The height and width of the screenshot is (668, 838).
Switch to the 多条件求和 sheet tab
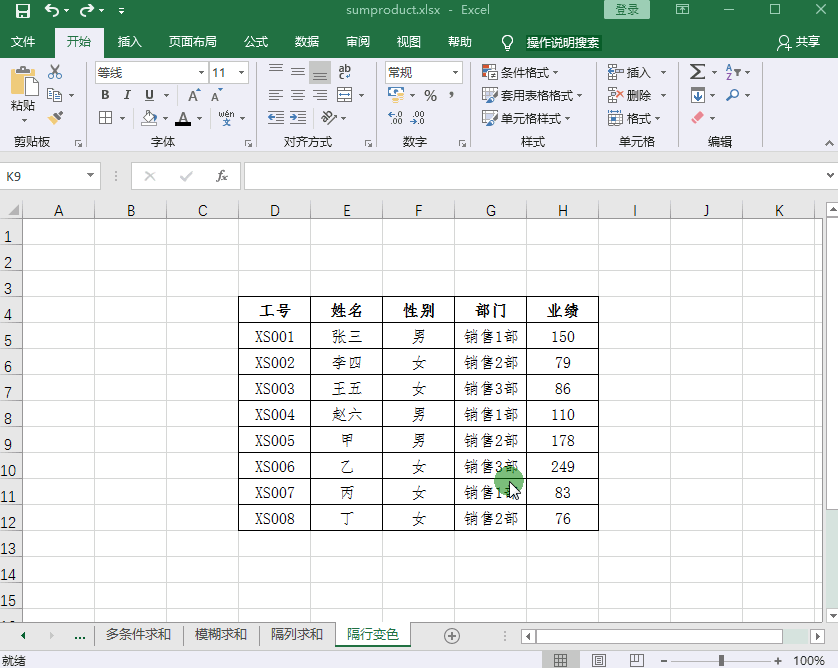tap(138, 634)
